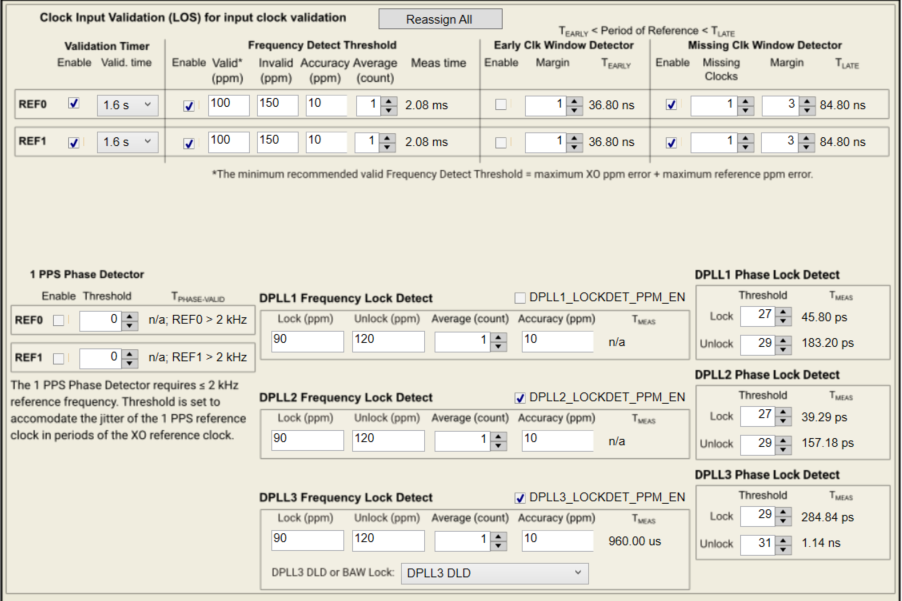Disable the Missing Clk Window Detector for REF1
This screenshot has width=902, height=601.
[670, 142]
